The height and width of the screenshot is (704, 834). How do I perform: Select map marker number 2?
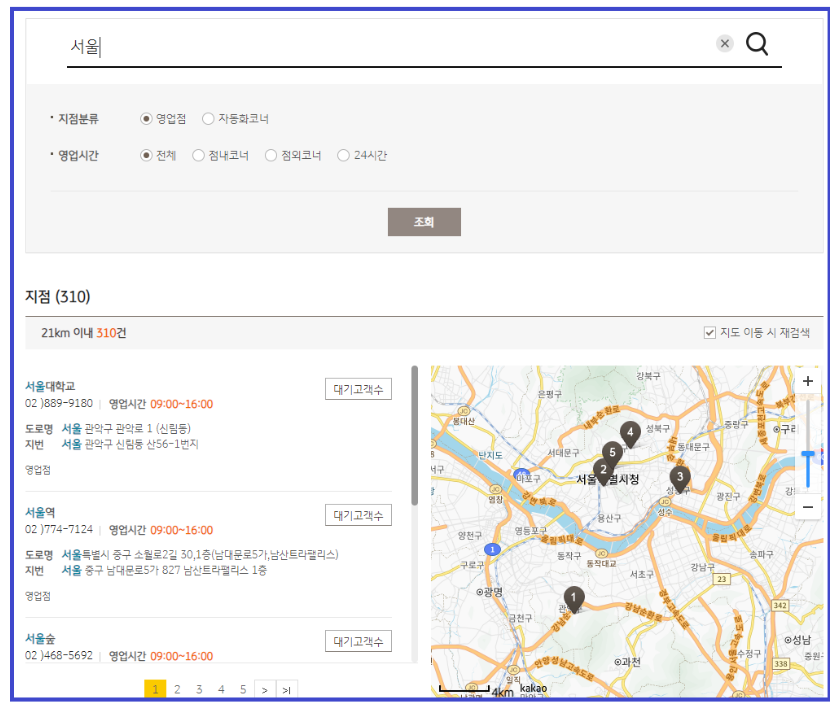coord(603,471)
